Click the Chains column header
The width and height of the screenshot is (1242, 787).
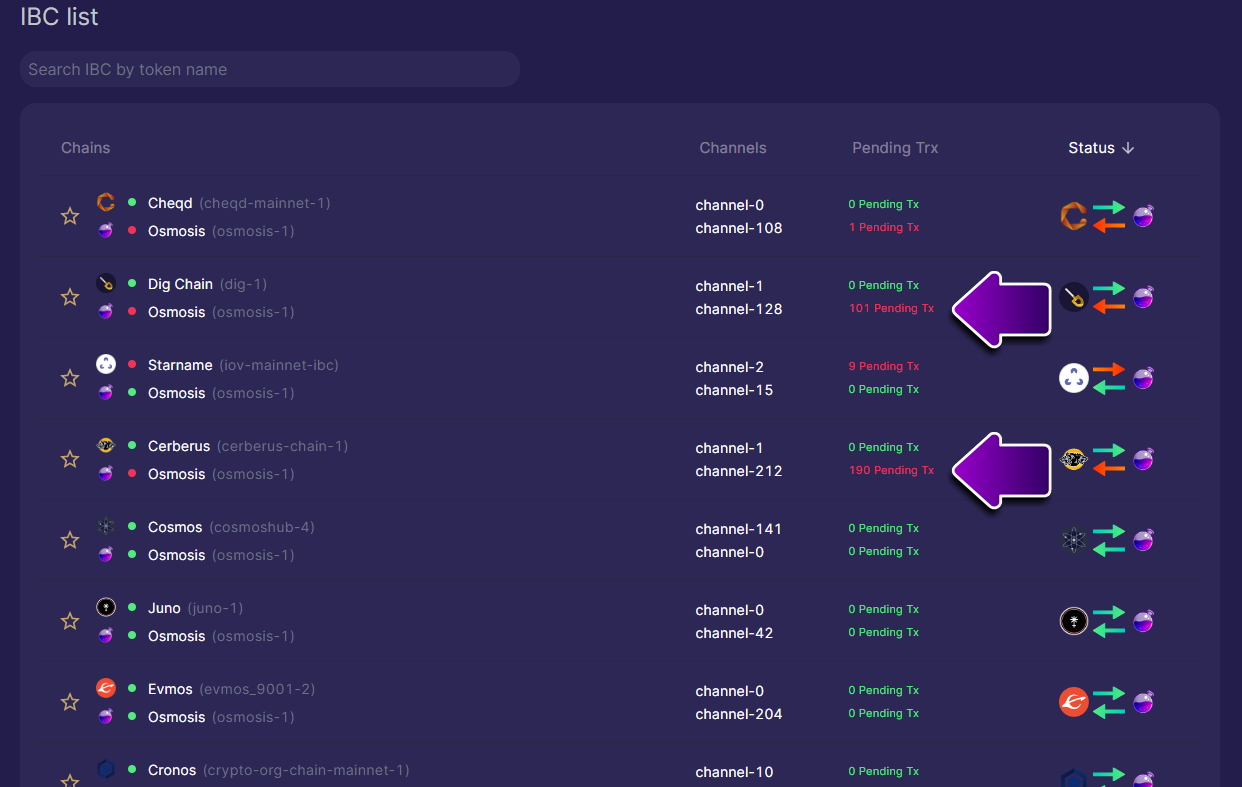point(86,148)
